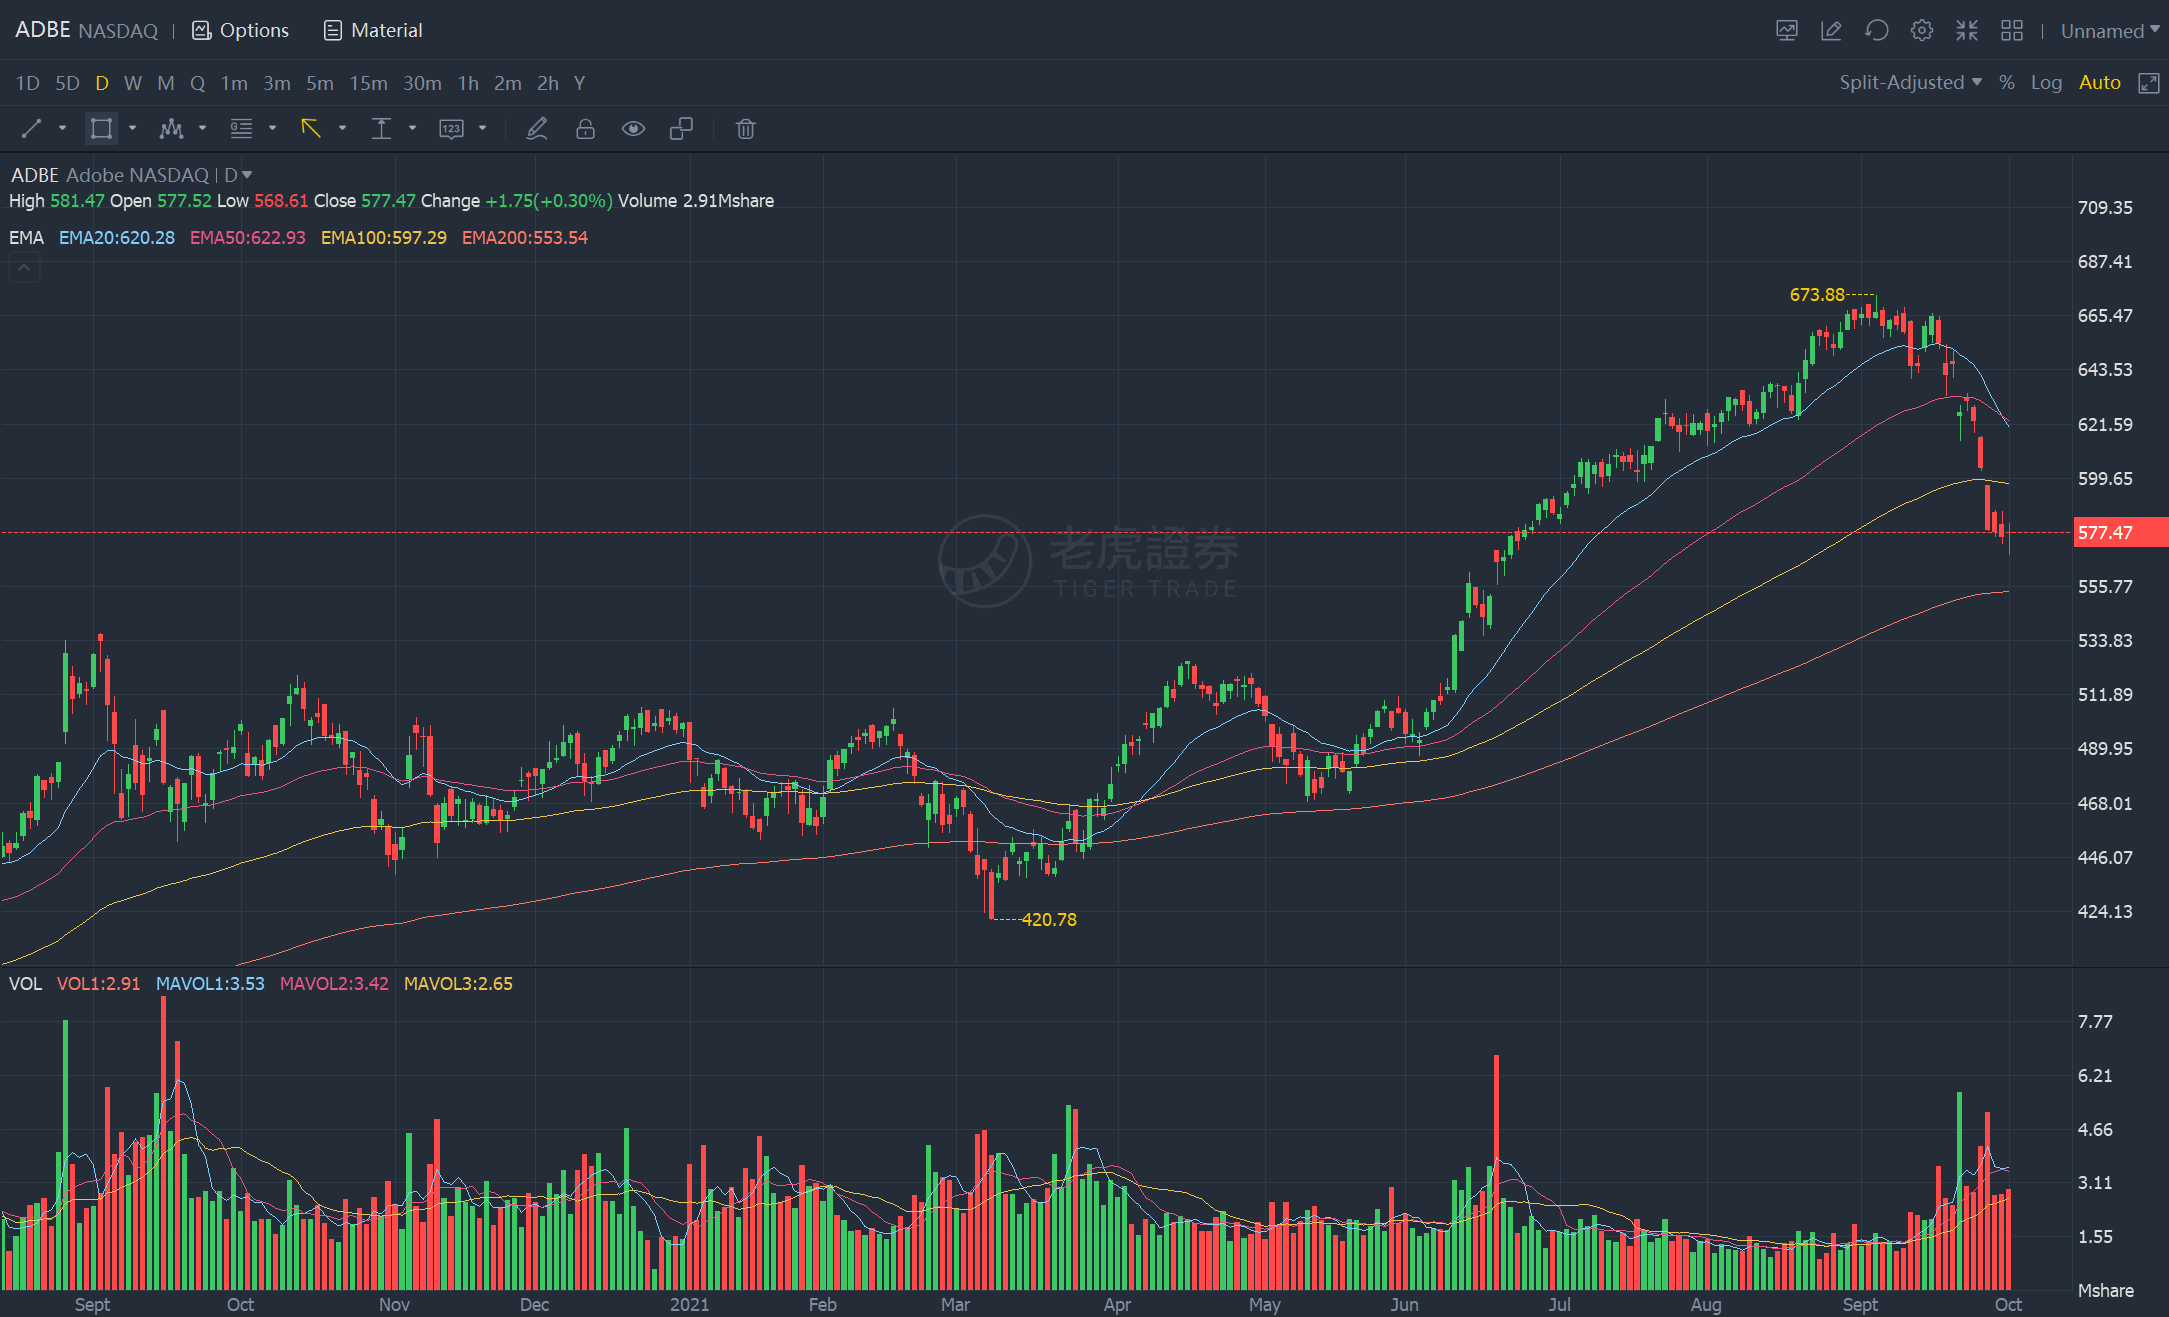Click the refresh chart icon
This screenshot has height=1317, width=2169.
[x=1876, y=31]
